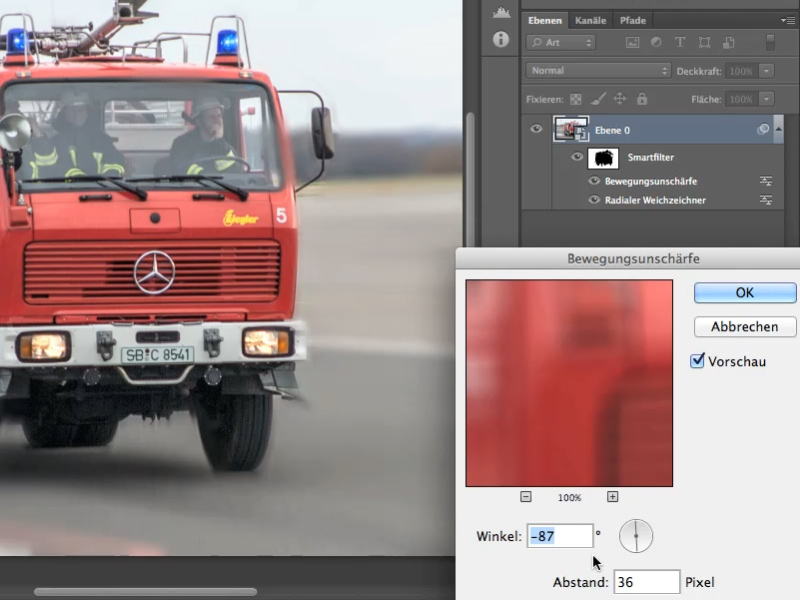
Task: Click the 100% preview zoom value
Action: click(569, 497)
